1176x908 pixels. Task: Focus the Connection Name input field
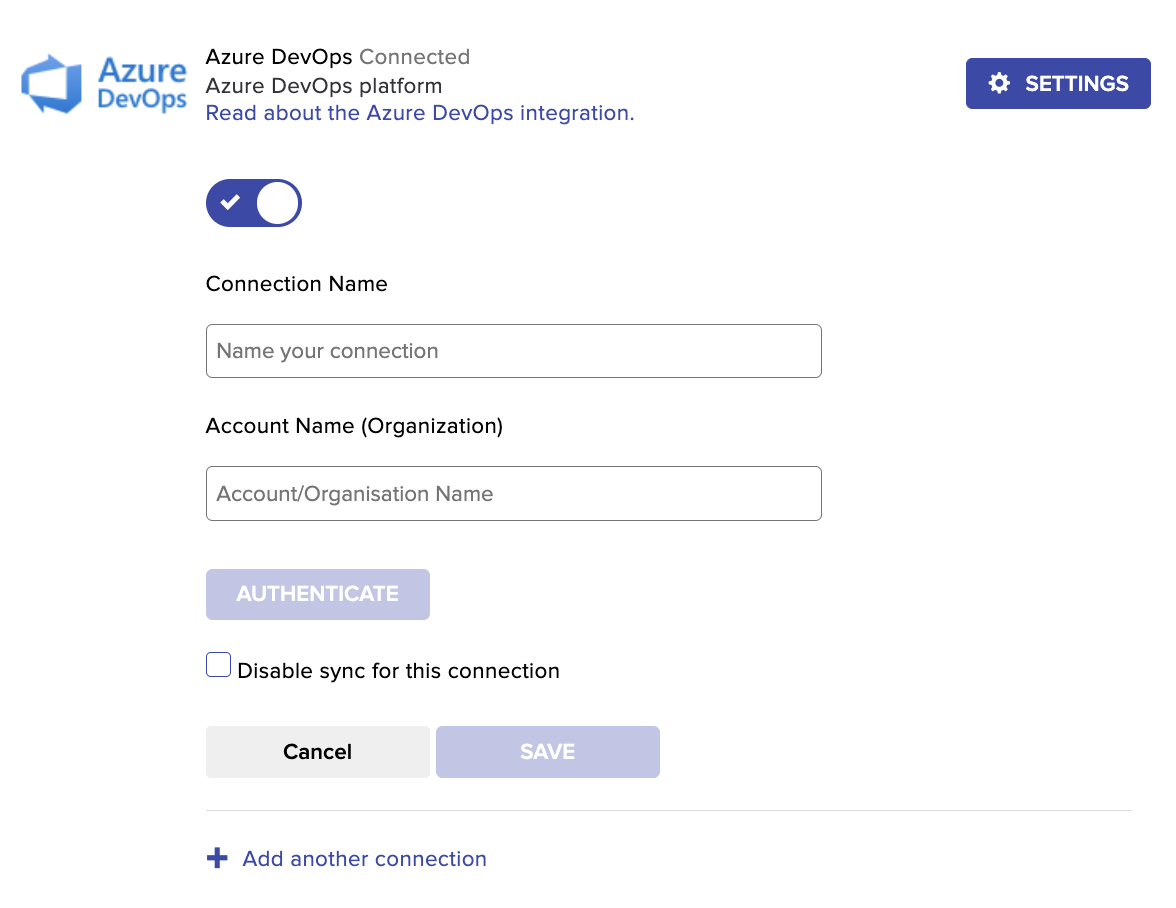pyautogui.click(x=514, y=351)
